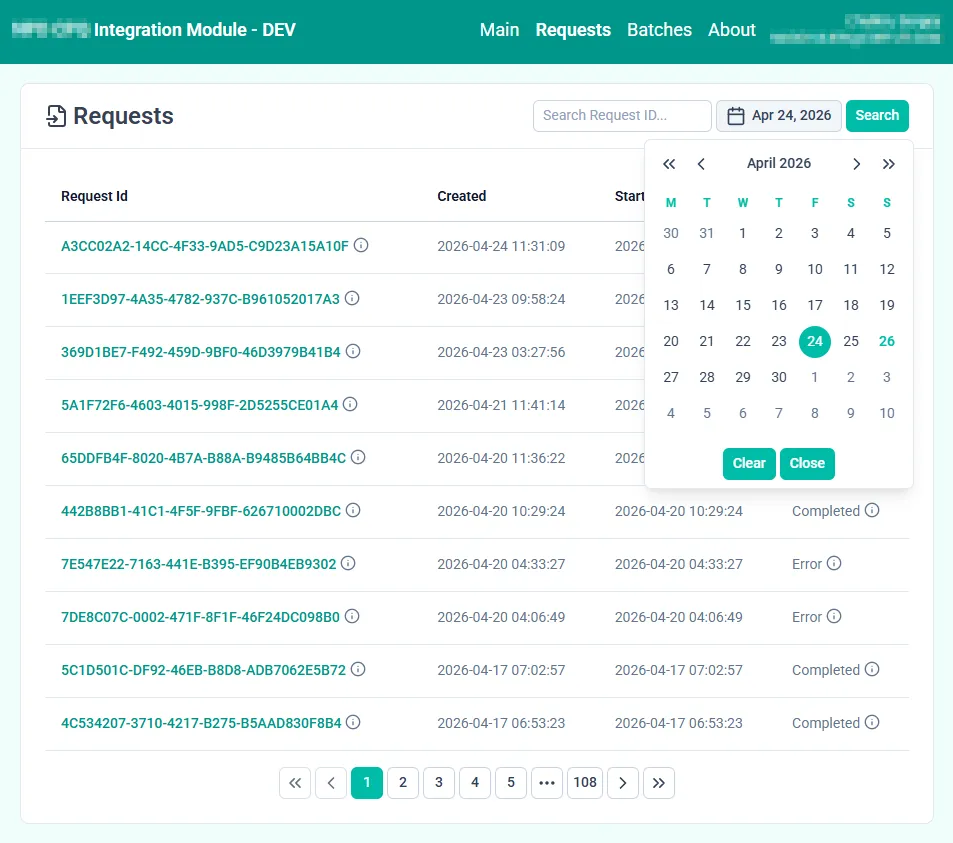Expand pagination ellipsis for more pages
The width and height of the screenshot is (953, 843).
(546, 783)
